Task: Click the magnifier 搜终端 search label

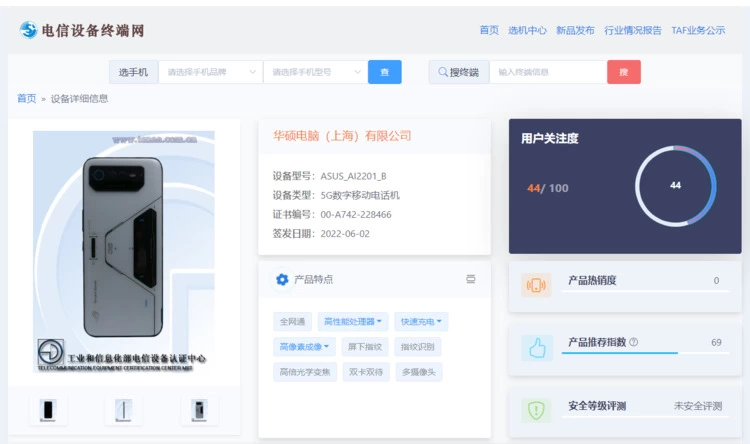Action: click(x=459, y=72)
